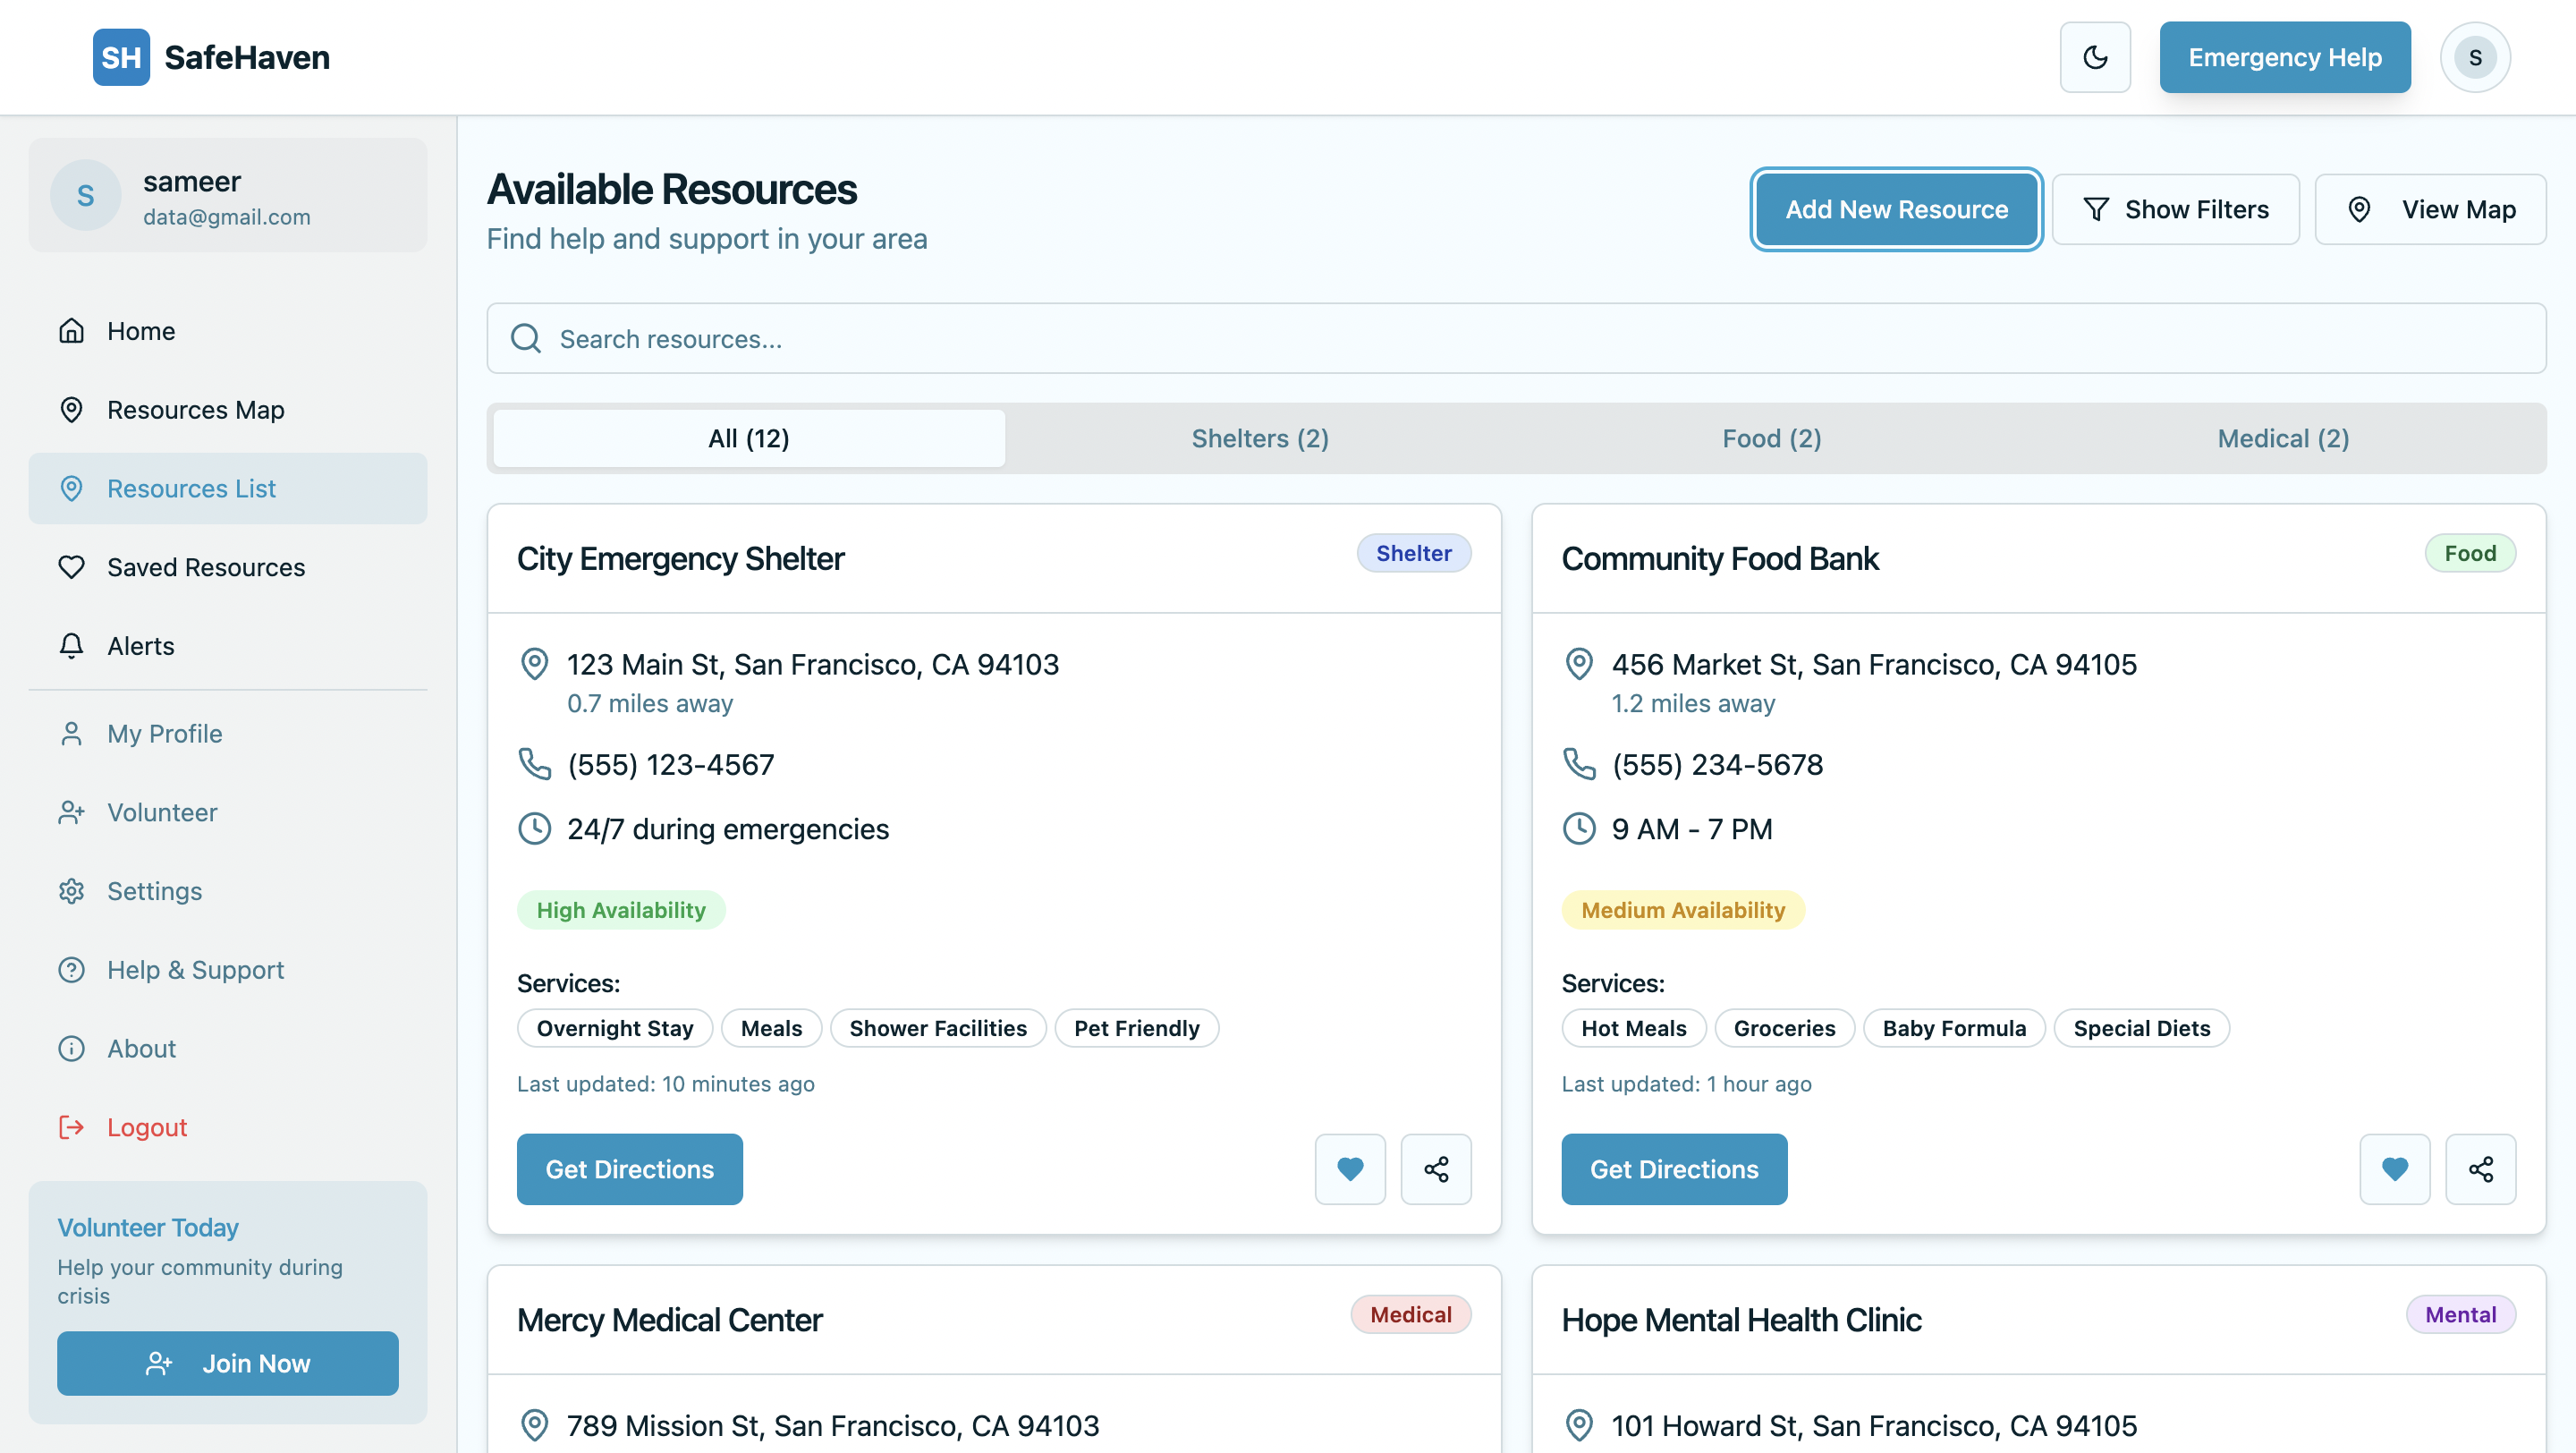The width and height of the screenshot is (2576, 1453).
Task: Switch to Shelters (2) tab
Action: 1260,438
